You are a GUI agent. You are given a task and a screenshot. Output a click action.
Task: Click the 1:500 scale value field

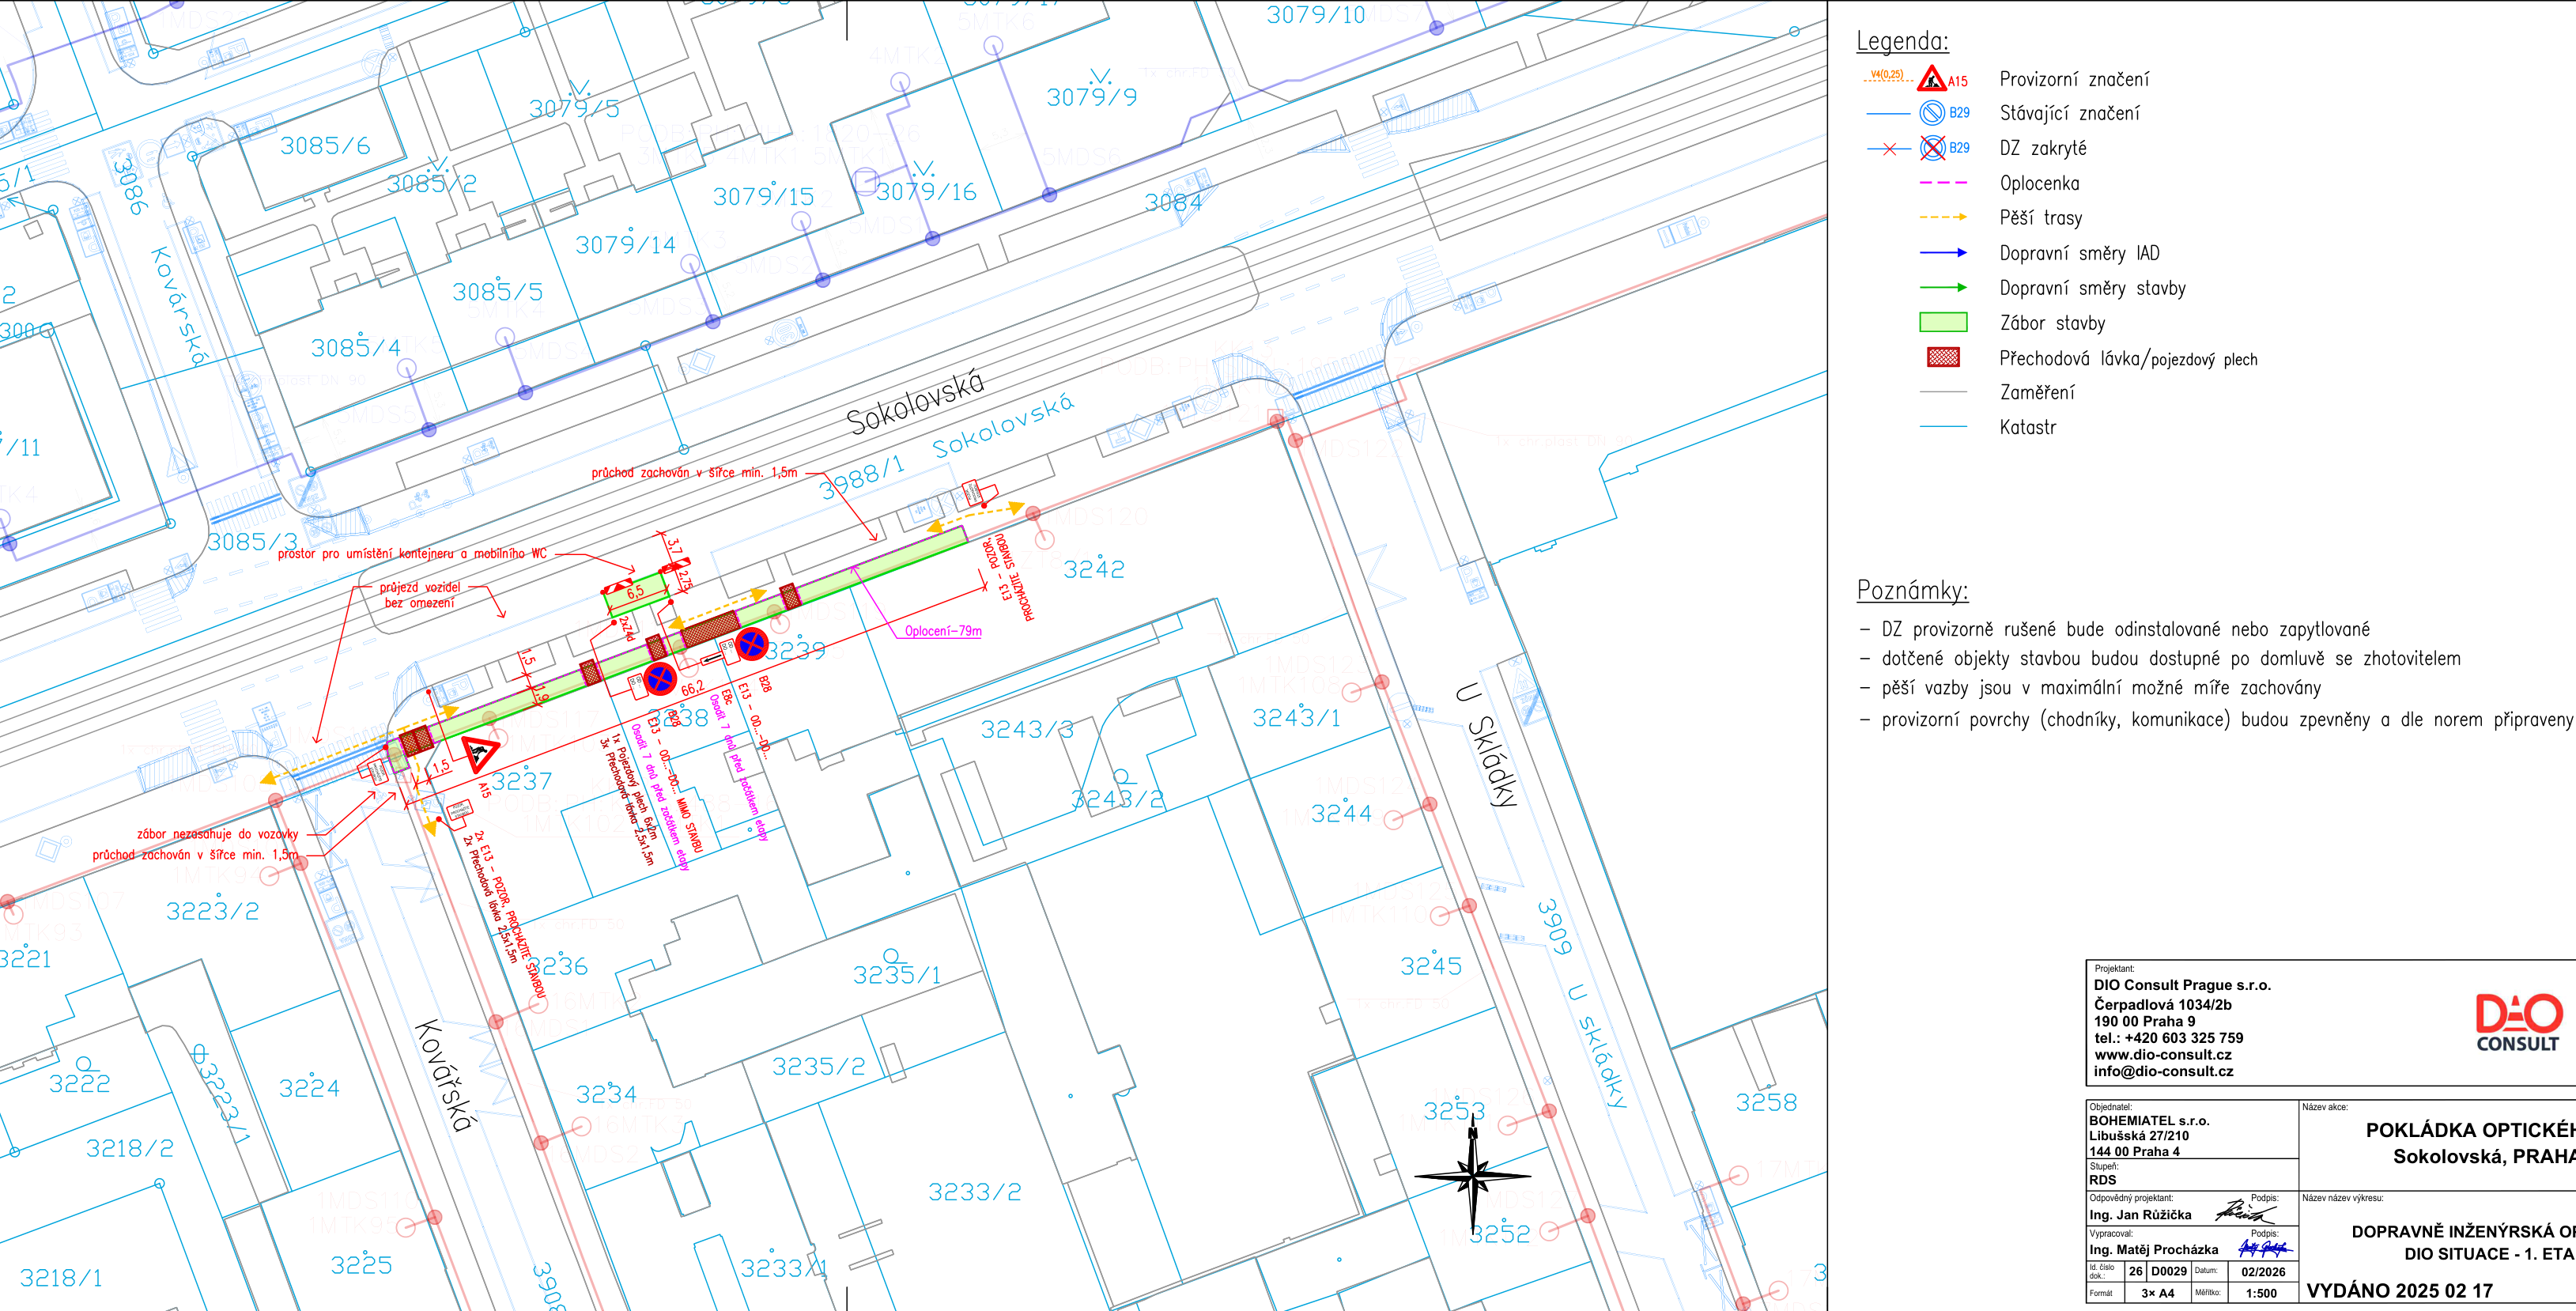(x=2261, y=1293)
